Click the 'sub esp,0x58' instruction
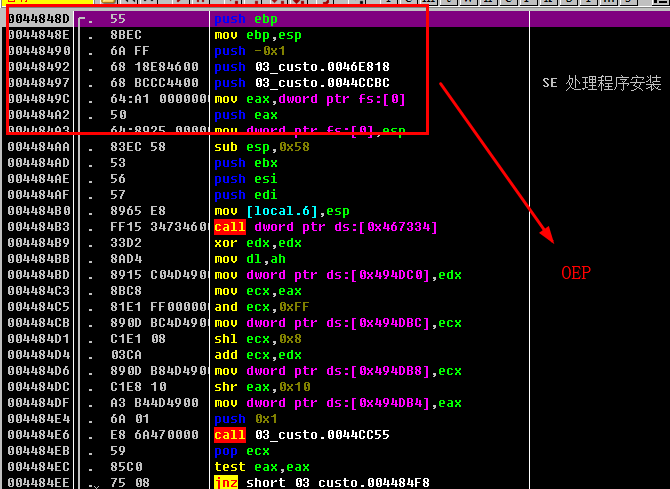 pos(262,147)
